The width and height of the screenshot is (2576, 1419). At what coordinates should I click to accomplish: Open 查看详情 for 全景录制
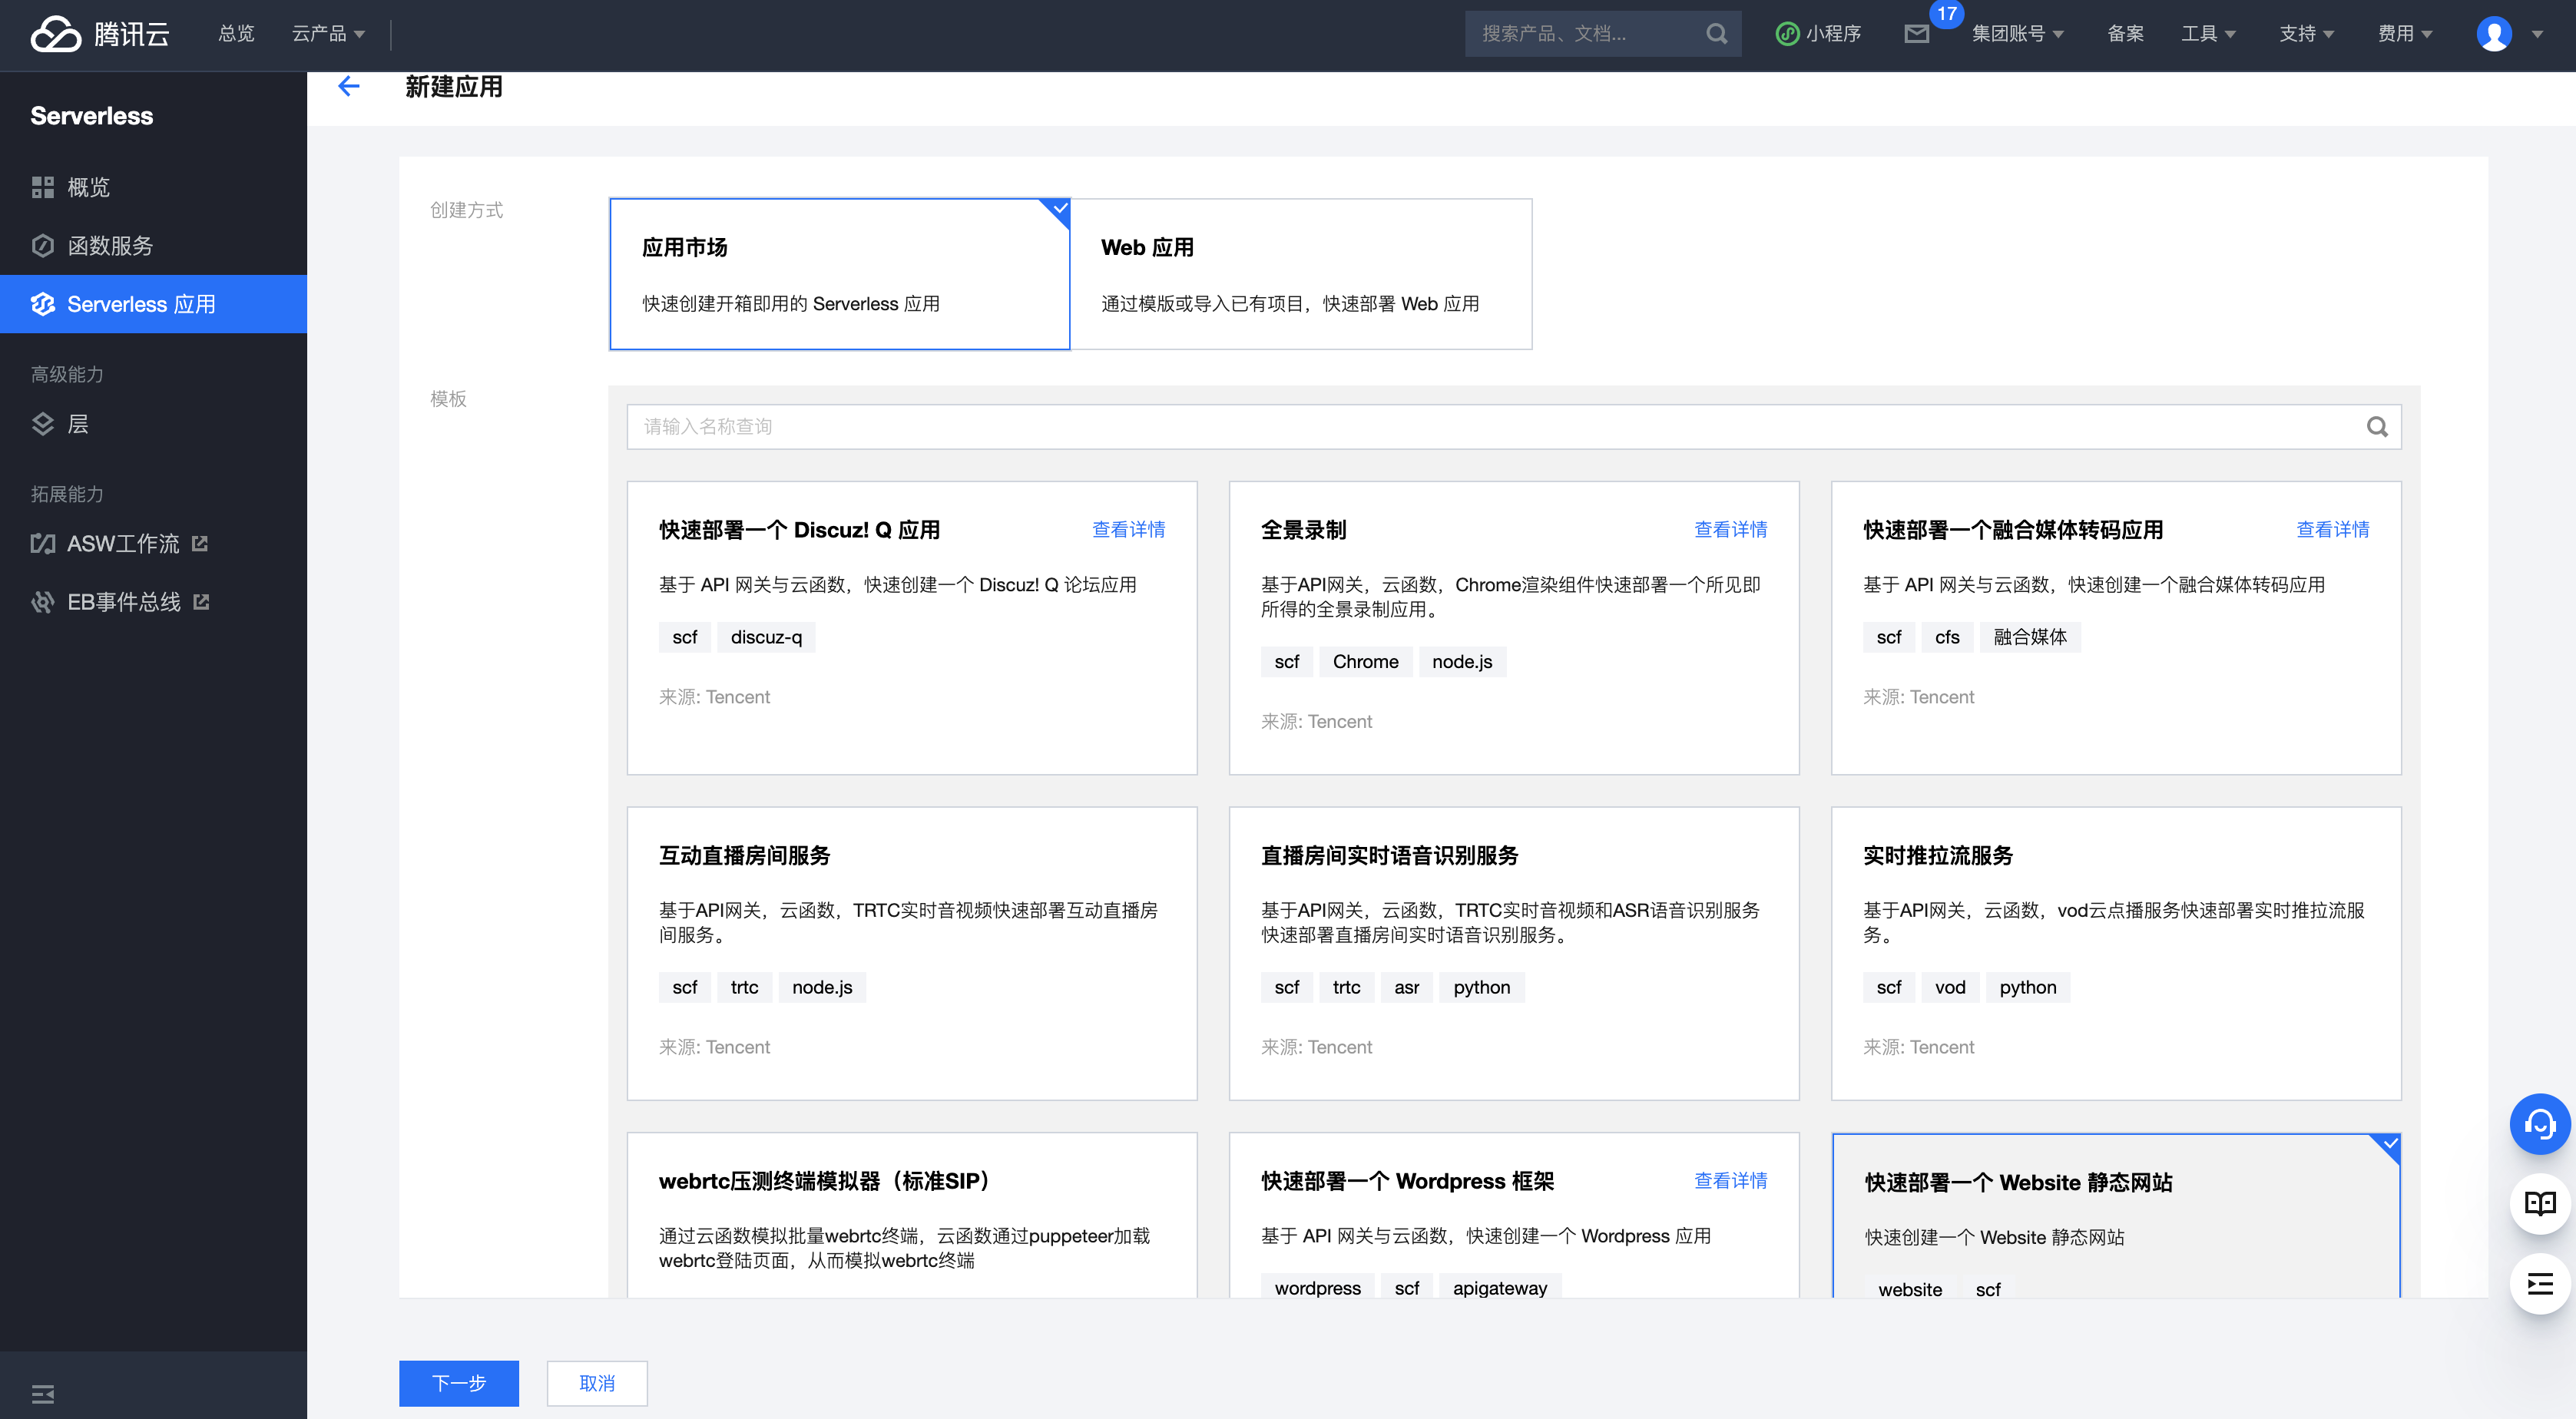(1730, 530)
